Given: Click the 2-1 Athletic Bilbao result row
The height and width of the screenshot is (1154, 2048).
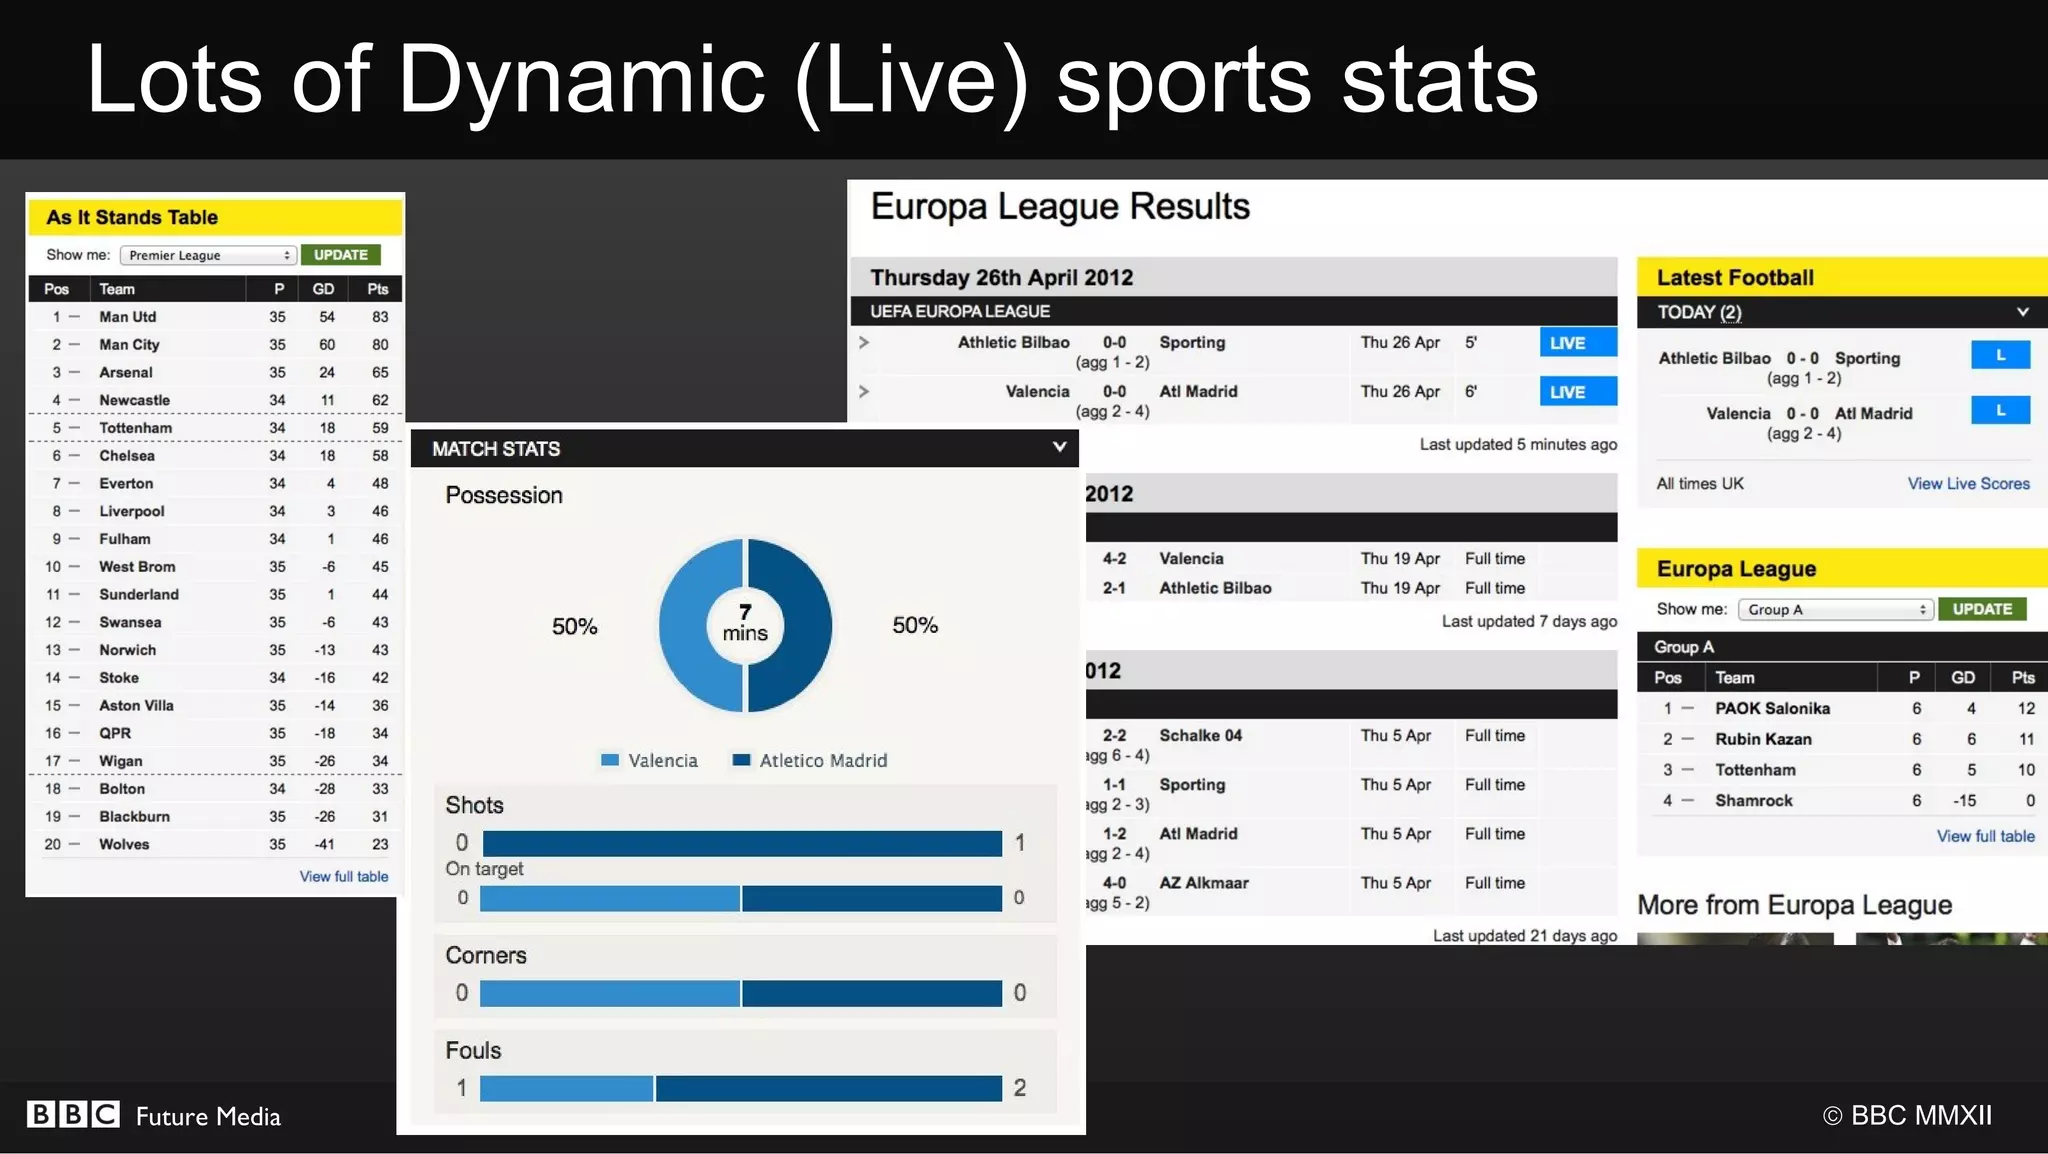Looking at the screenshot, I should (x=1351, y=588).
